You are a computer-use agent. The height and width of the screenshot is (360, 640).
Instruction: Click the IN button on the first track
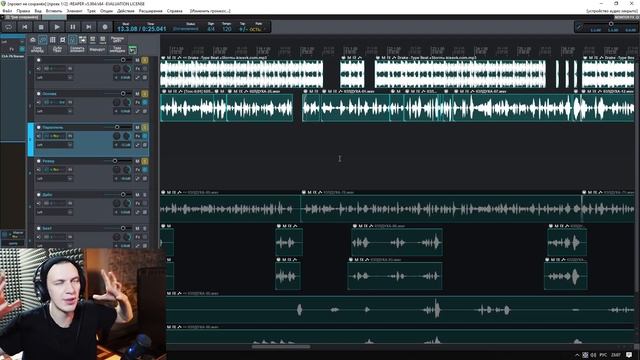pos(70,69)
